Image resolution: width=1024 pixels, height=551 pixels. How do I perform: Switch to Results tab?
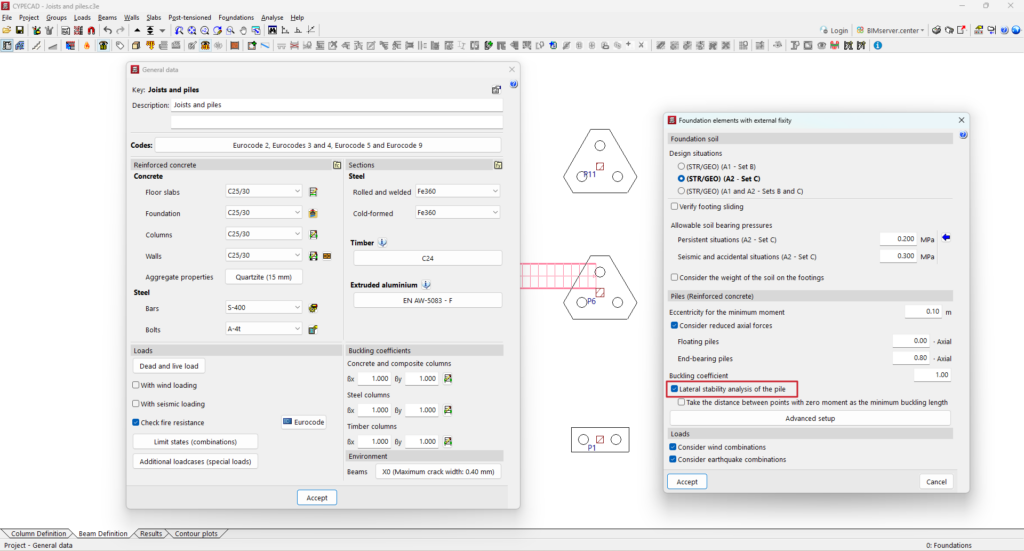151,533
